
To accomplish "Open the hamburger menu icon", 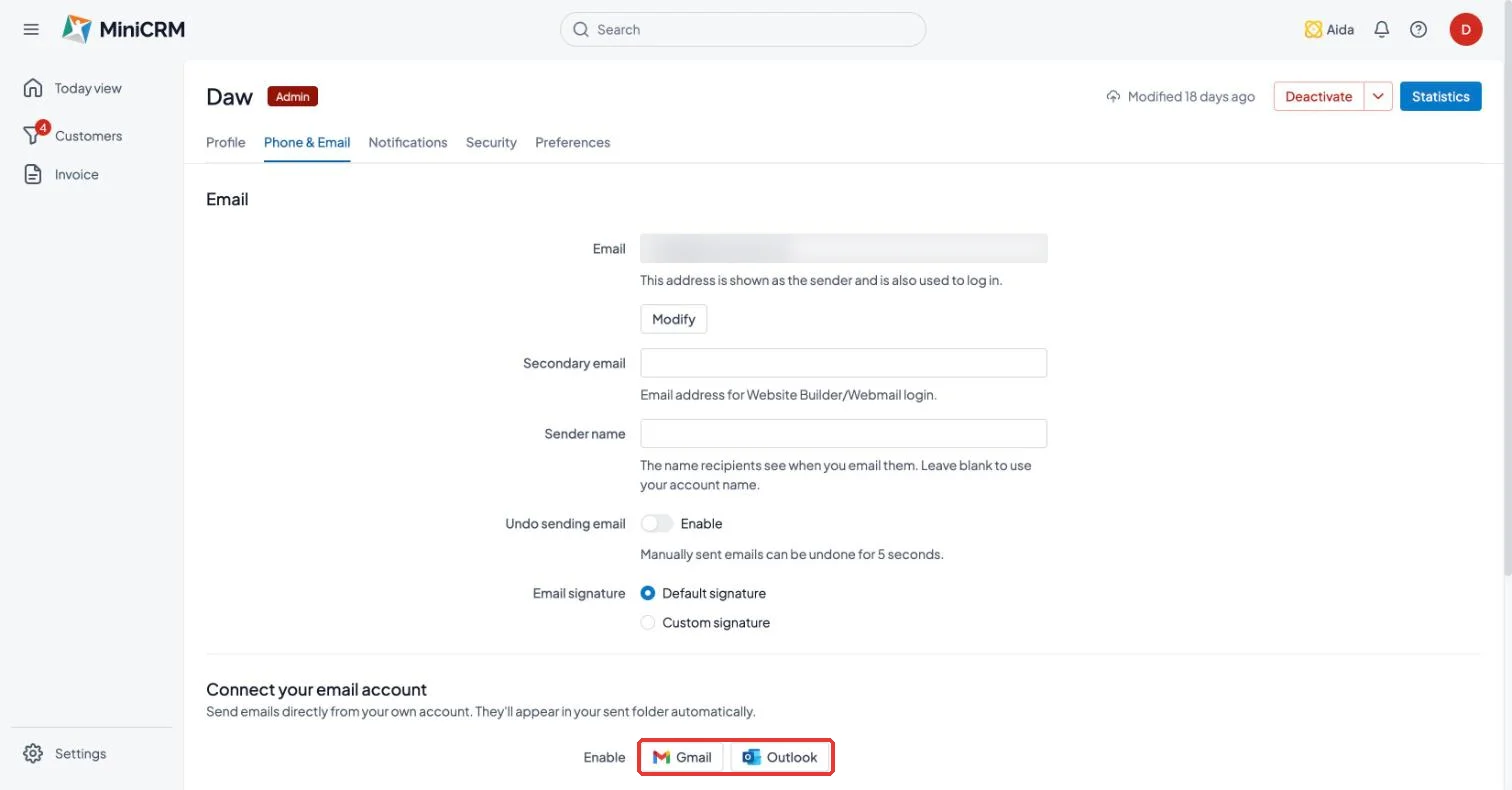I will (31, 29).
